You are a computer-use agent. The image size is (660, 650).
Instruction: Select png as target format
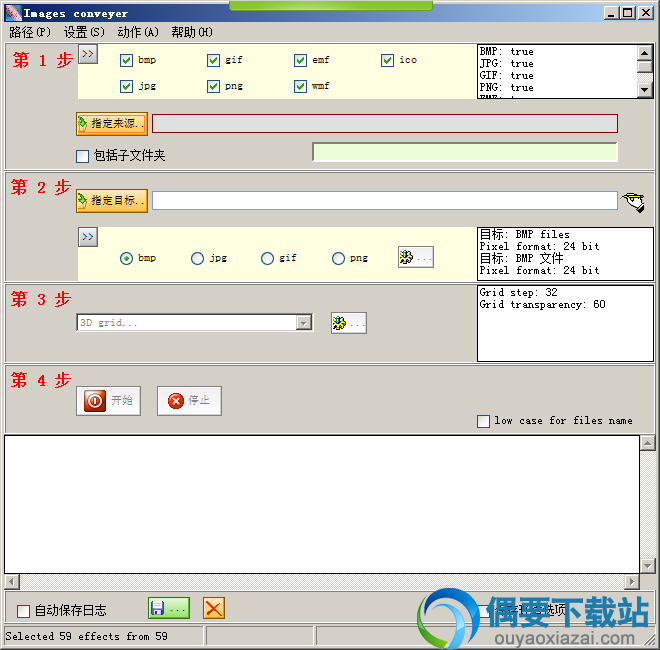(338, 258)
